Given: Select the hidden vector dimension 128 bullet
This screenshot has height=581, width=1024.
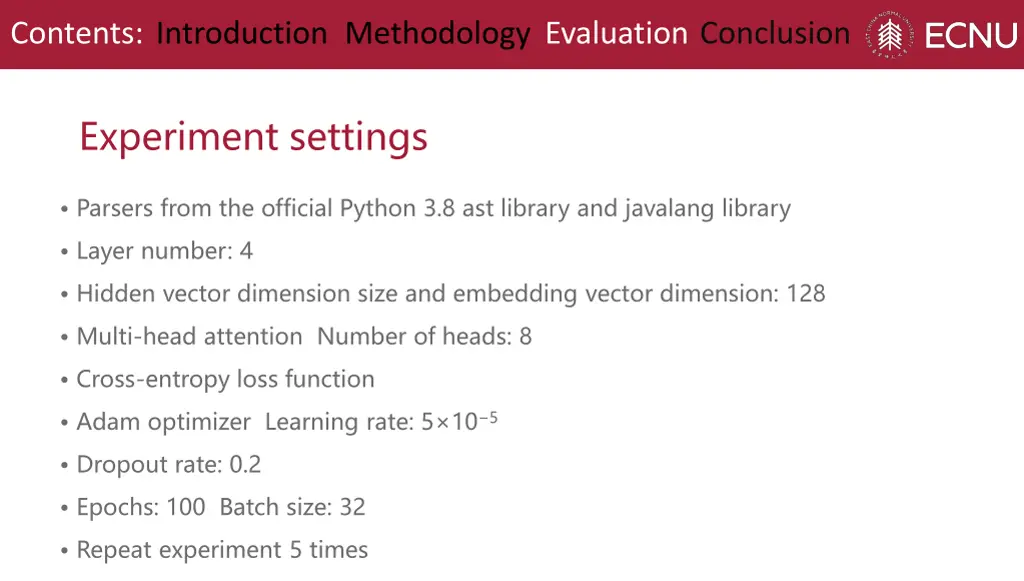Looking at the screenshot, I should point(451,294).
